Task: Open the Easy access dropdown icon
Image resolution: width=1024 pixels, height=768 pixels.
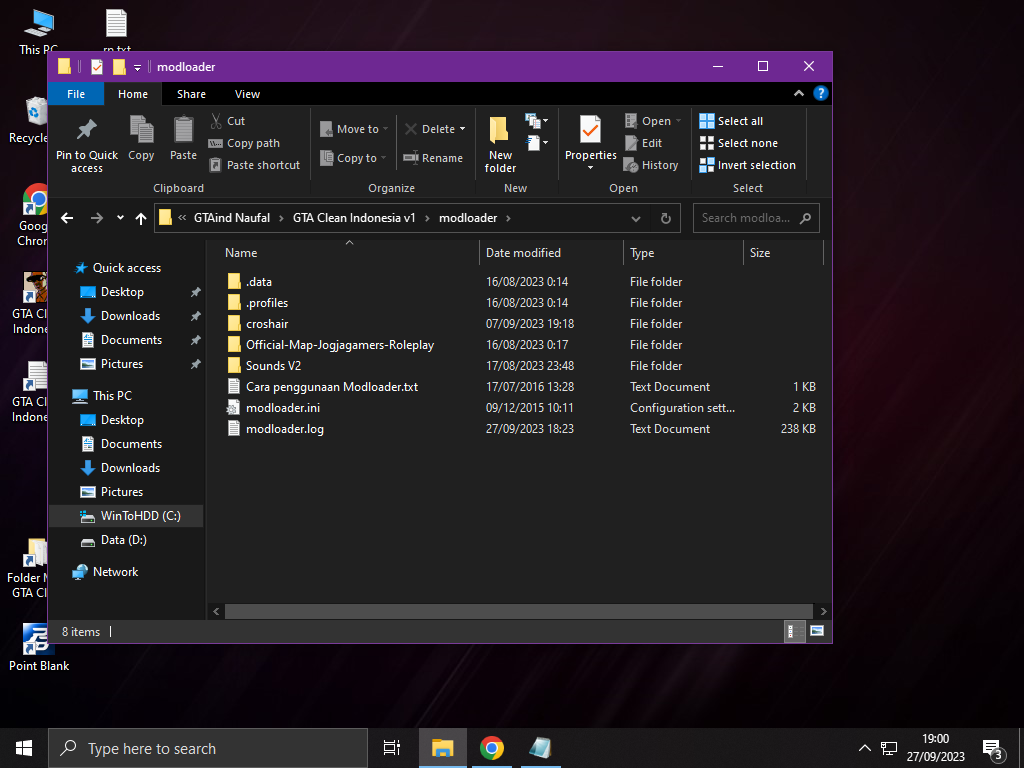Action: [537, 142]
